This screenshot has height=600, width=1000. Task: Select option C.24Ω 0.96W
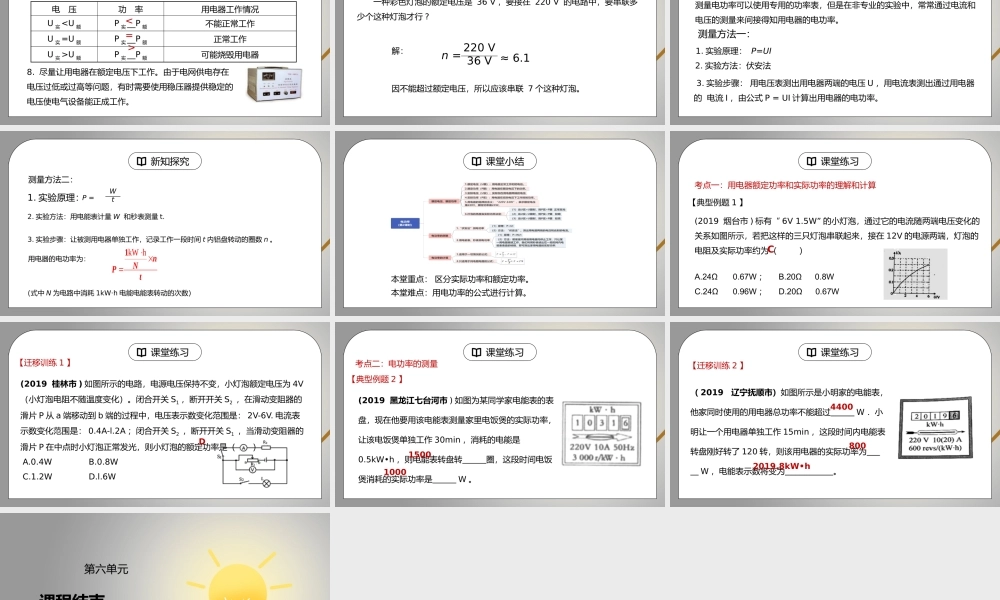click(727, 291)
